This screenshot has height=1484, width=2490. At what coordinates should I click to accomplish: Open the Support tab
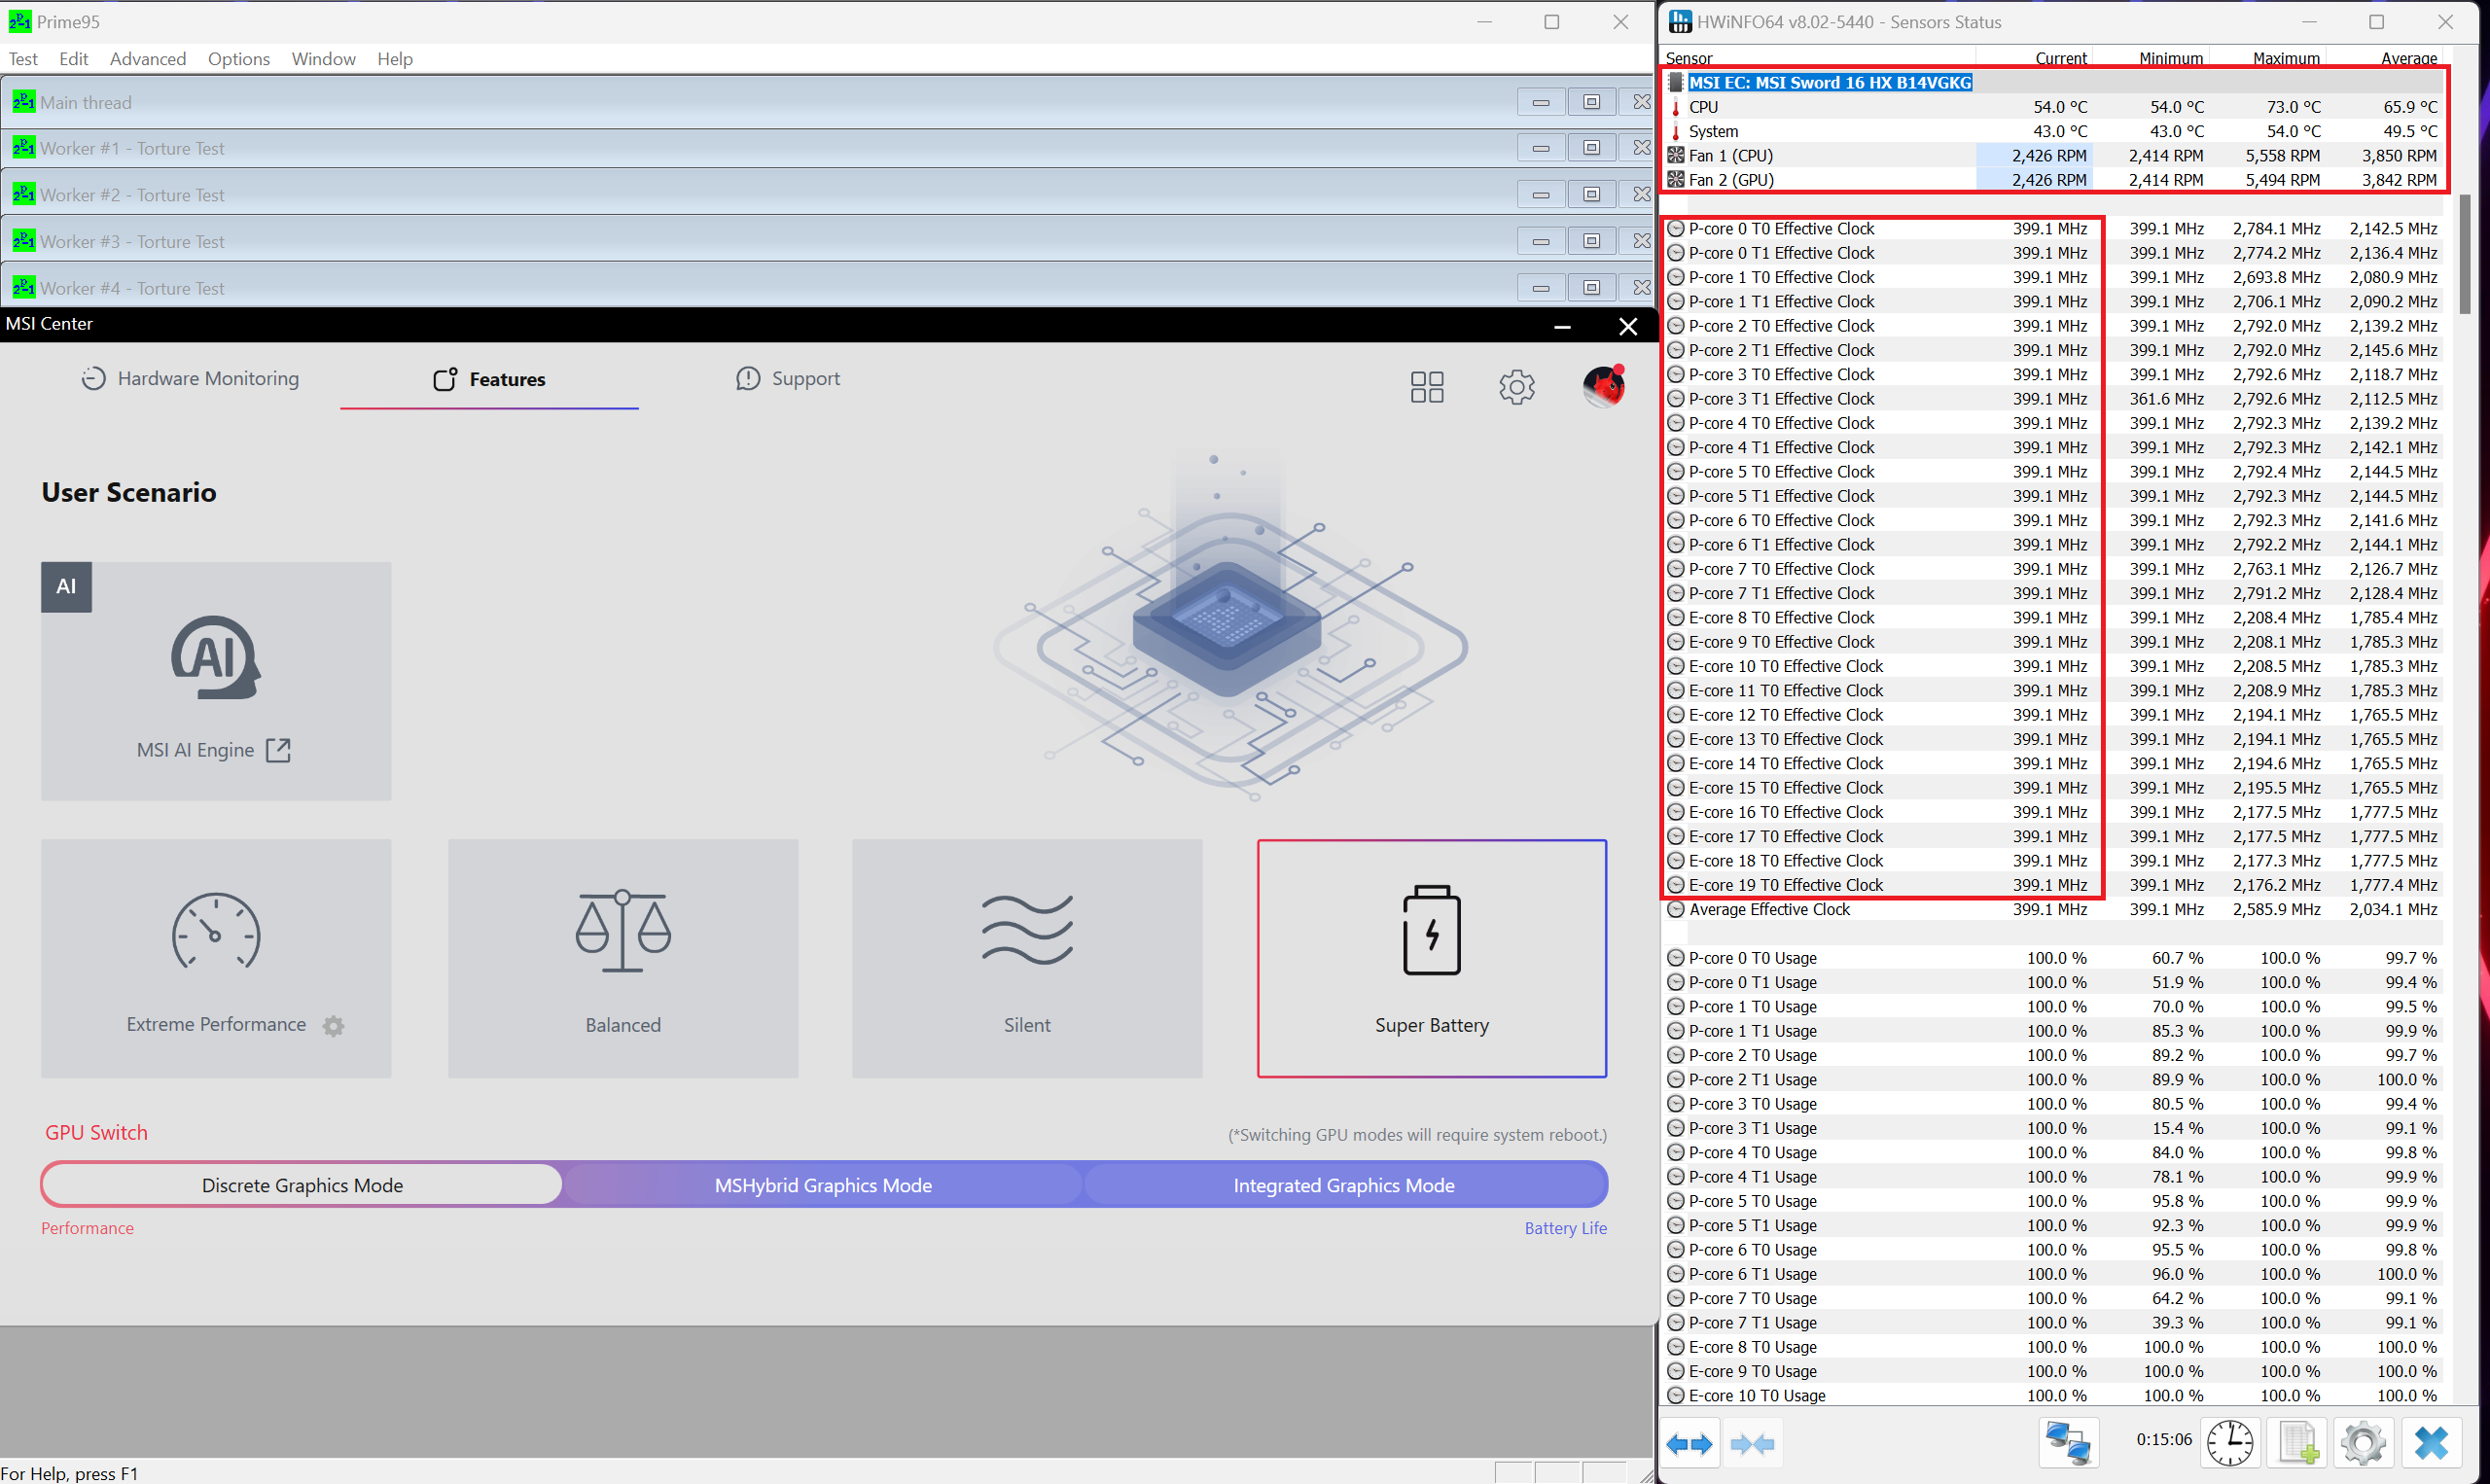pyautogui.click(x=788, y=378)
